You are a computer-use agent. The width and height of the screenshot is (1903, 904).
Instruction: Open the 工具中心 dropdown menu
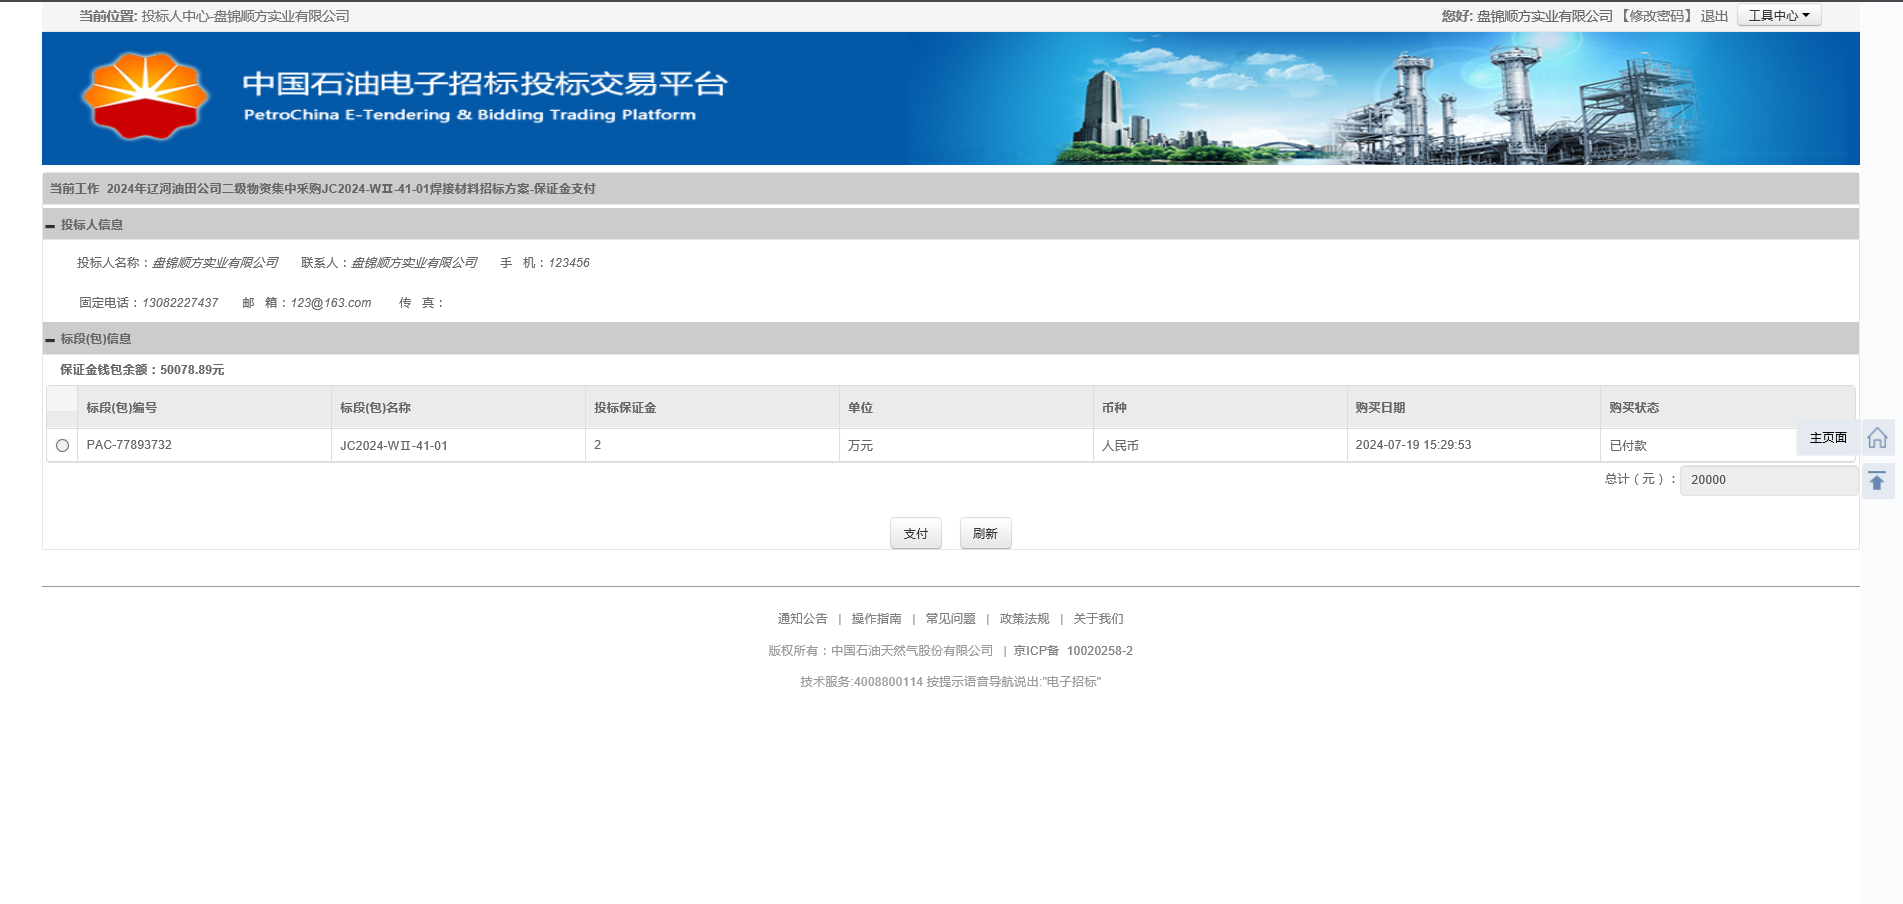[x=1779, y=16]
